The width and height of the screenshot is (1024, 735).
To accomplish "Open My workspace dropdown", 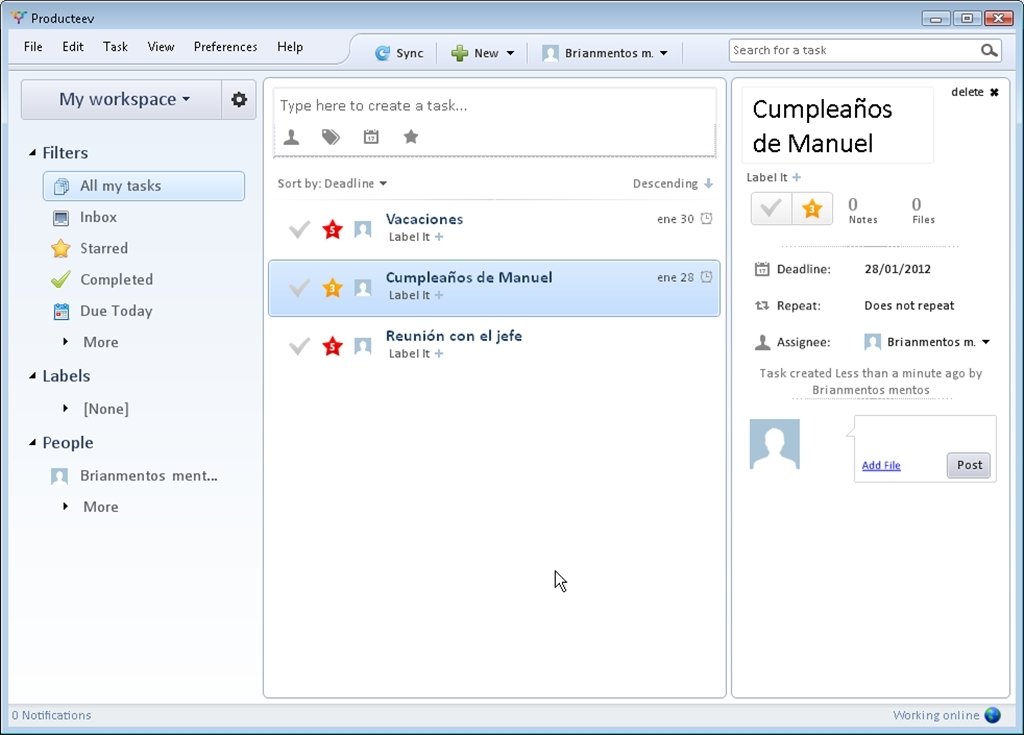I will [x=121, y=99].
